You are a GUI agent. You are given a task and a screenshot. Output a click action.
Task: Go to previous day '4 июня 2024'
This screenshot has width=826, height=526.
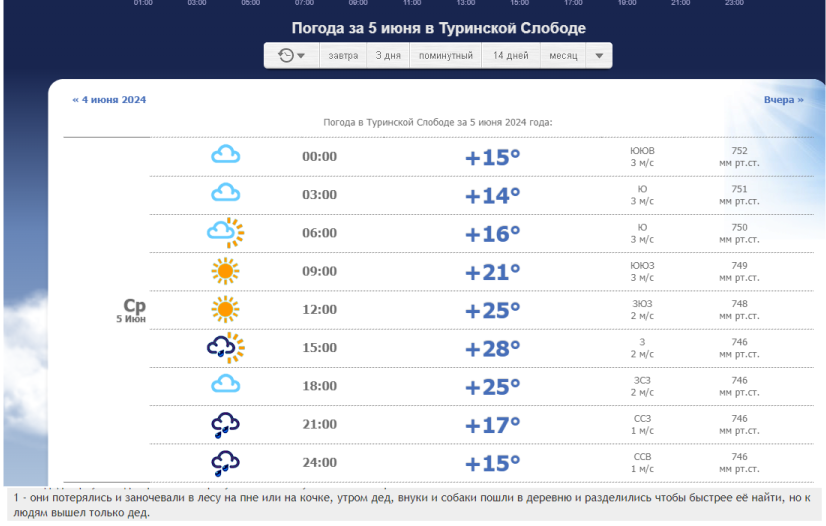[109, 100]
